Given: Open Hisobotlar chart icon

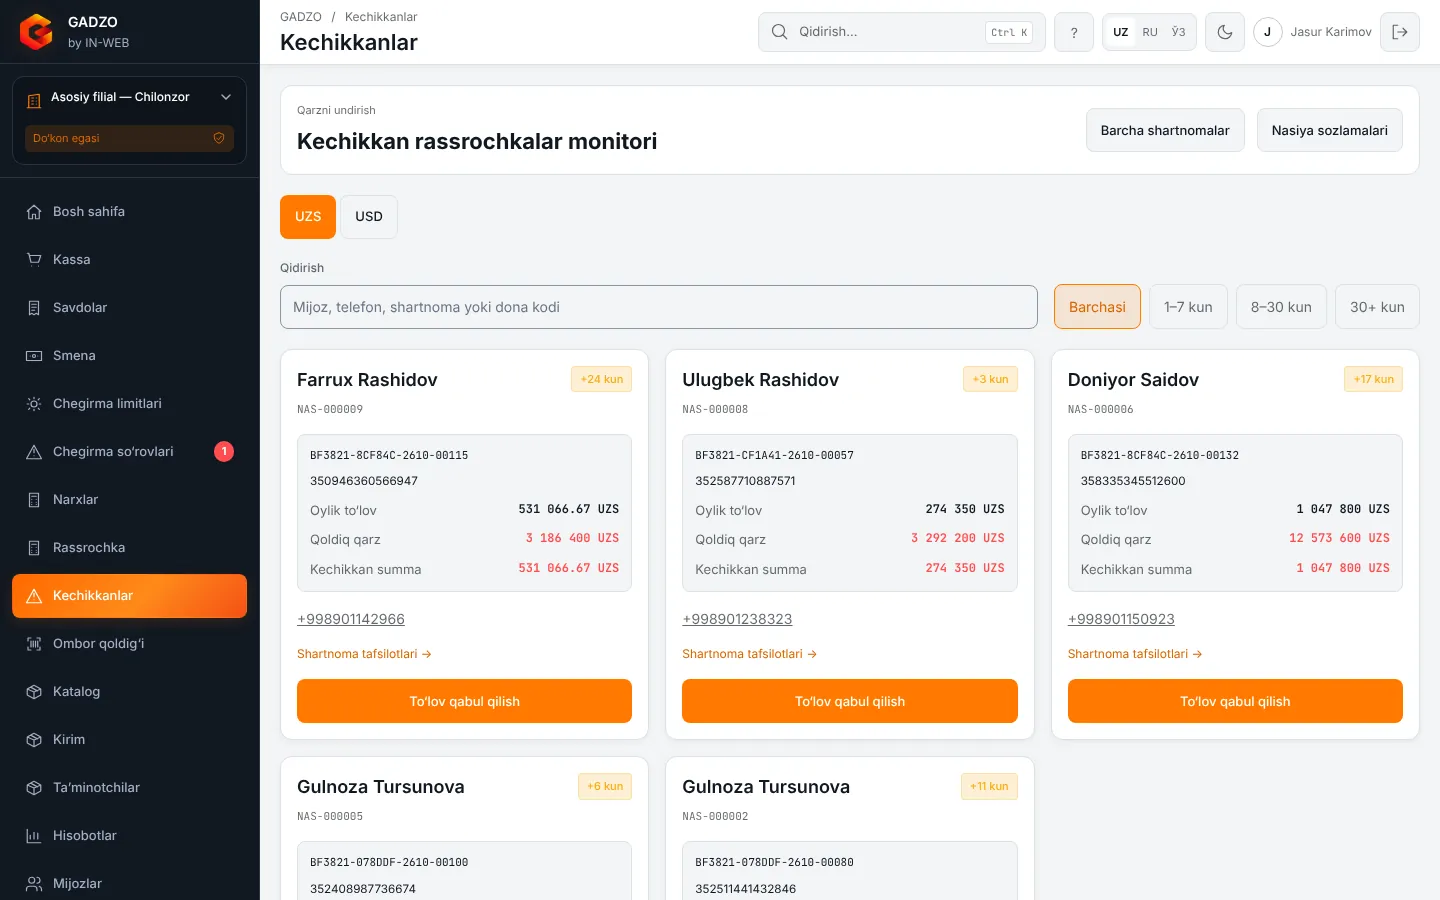Looking at the screenshot, I should 34,836.
